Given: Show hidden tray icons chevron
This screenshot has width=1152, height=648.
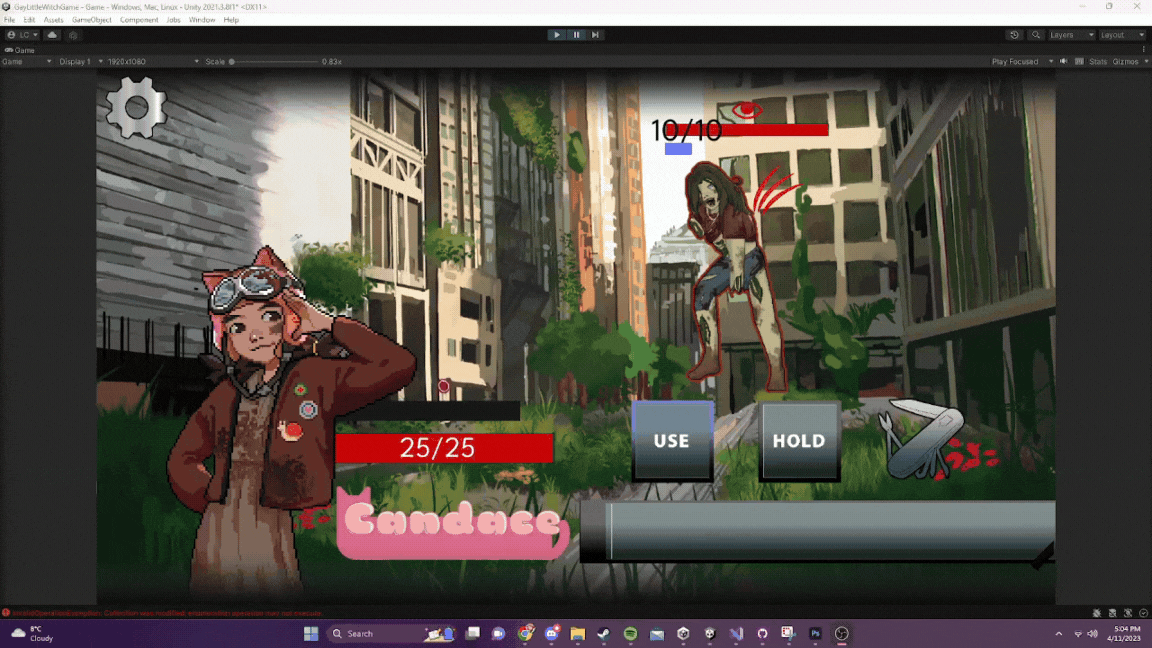Looking at the screenshot, I should click(1059, 633).
